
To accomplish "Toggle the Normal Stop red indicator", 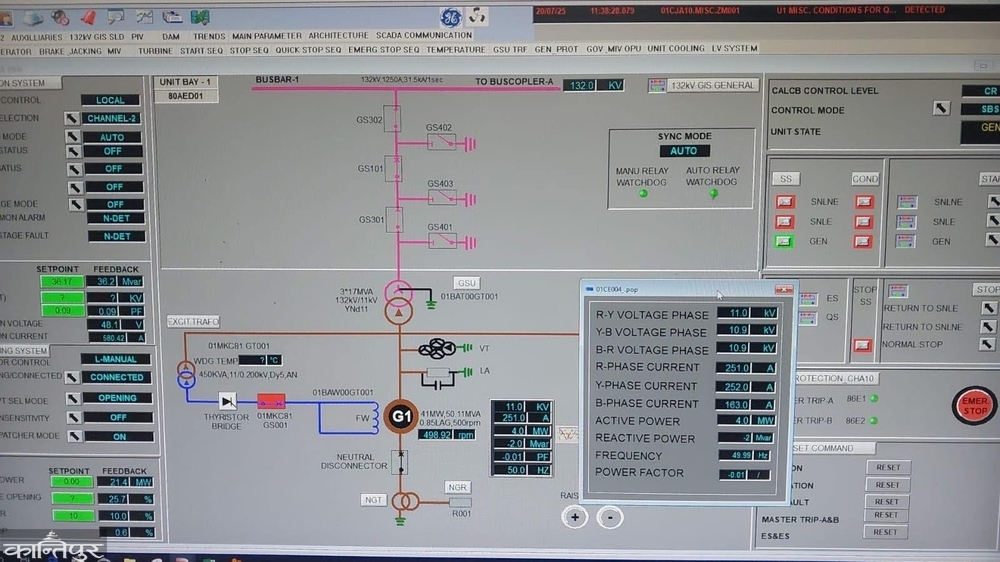I will tap(863, 345).
